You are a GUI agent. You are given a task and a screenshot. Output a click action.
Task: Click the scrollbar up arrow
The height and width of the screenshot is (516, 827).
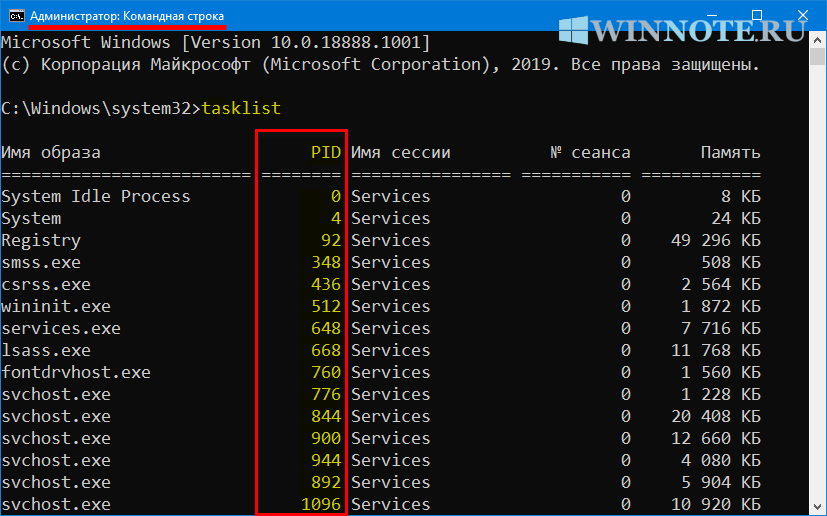(x=818, y=40)
